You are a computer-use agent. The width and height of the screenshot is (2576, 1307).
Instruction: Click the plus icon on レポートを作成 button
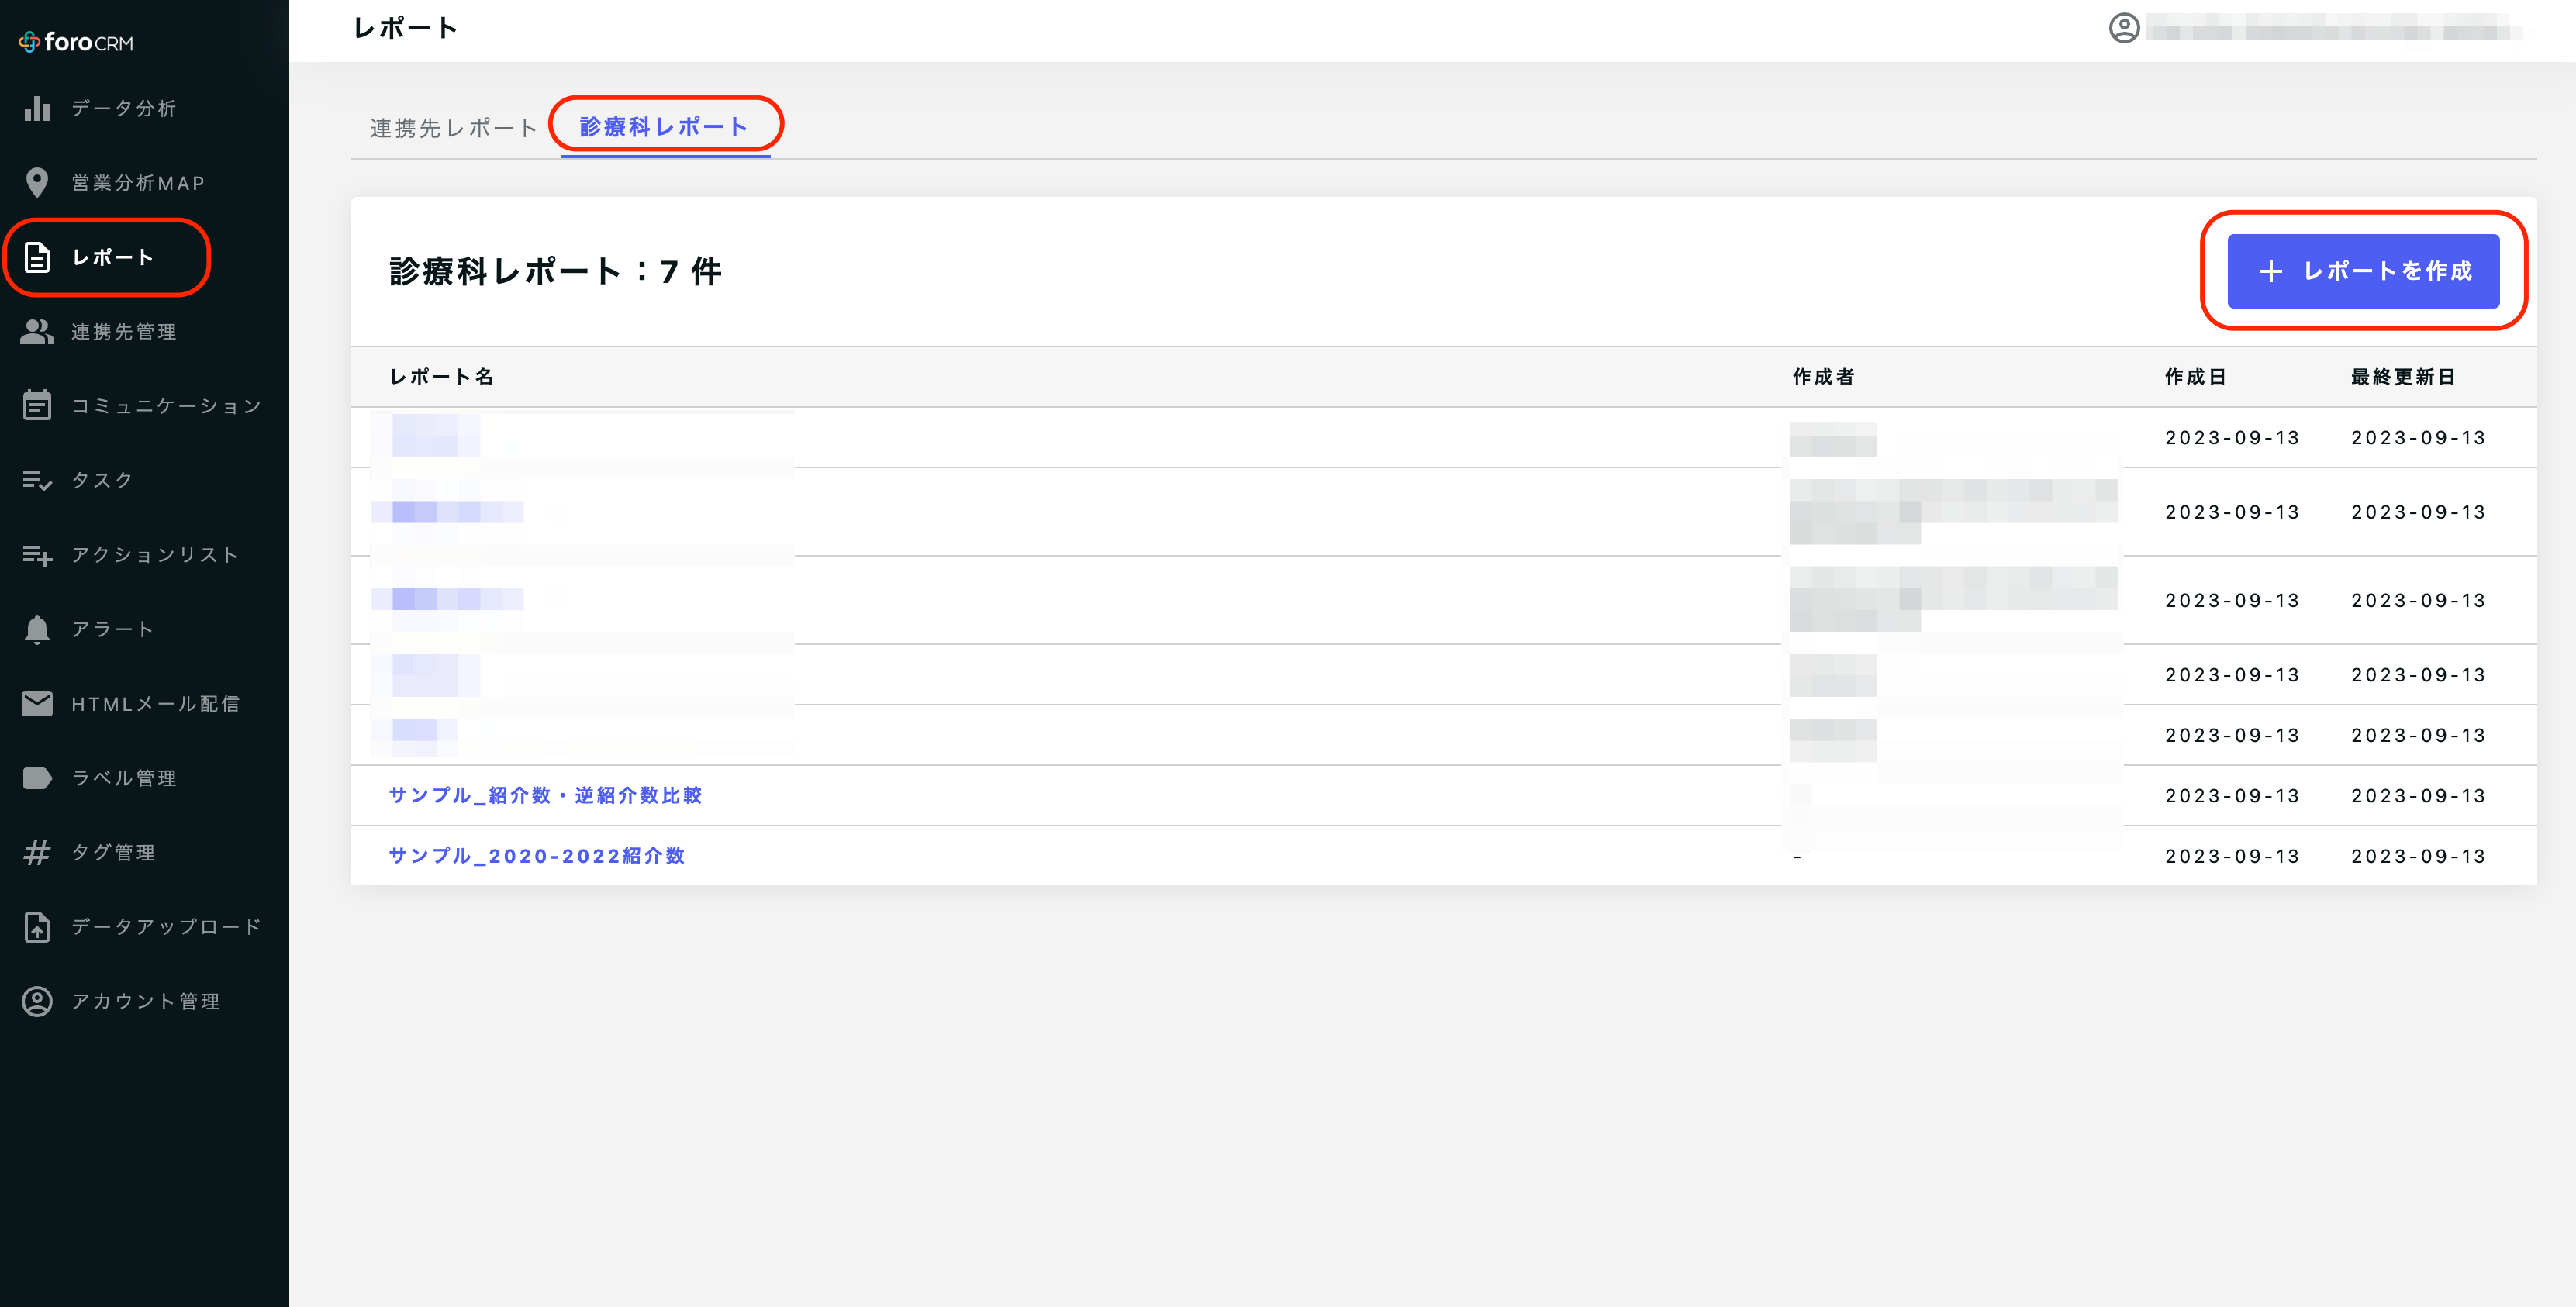pos(2271,271)
